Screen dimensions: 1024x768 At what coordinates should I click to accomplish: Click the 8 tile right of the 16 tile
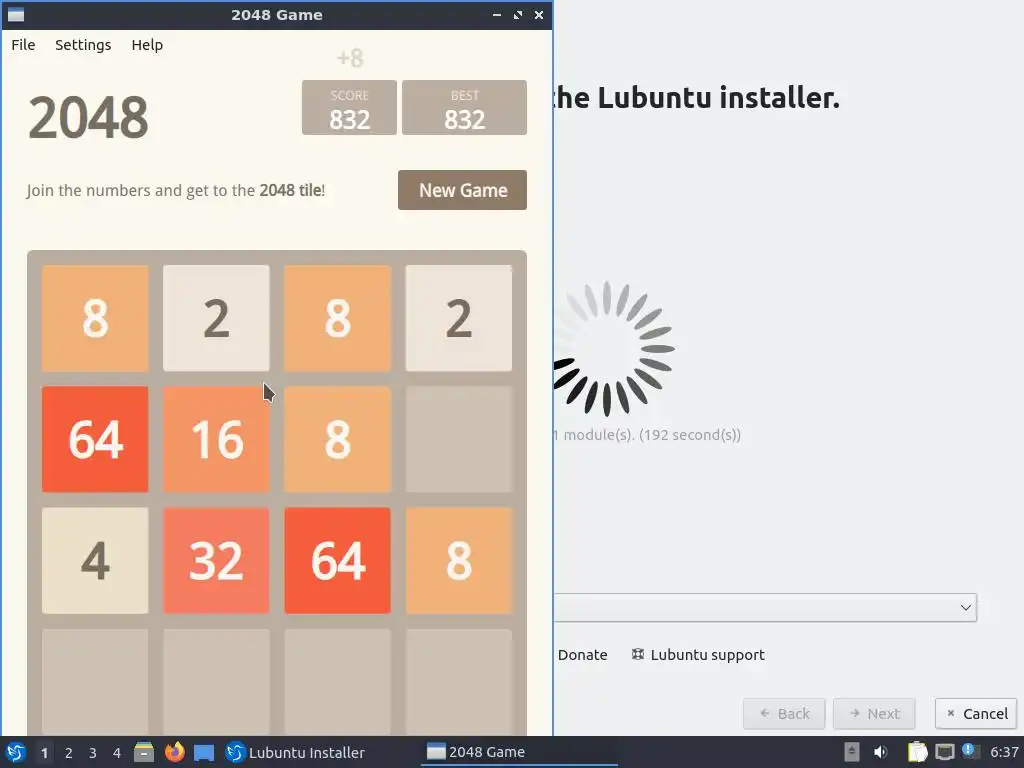(x=338, y=439)
